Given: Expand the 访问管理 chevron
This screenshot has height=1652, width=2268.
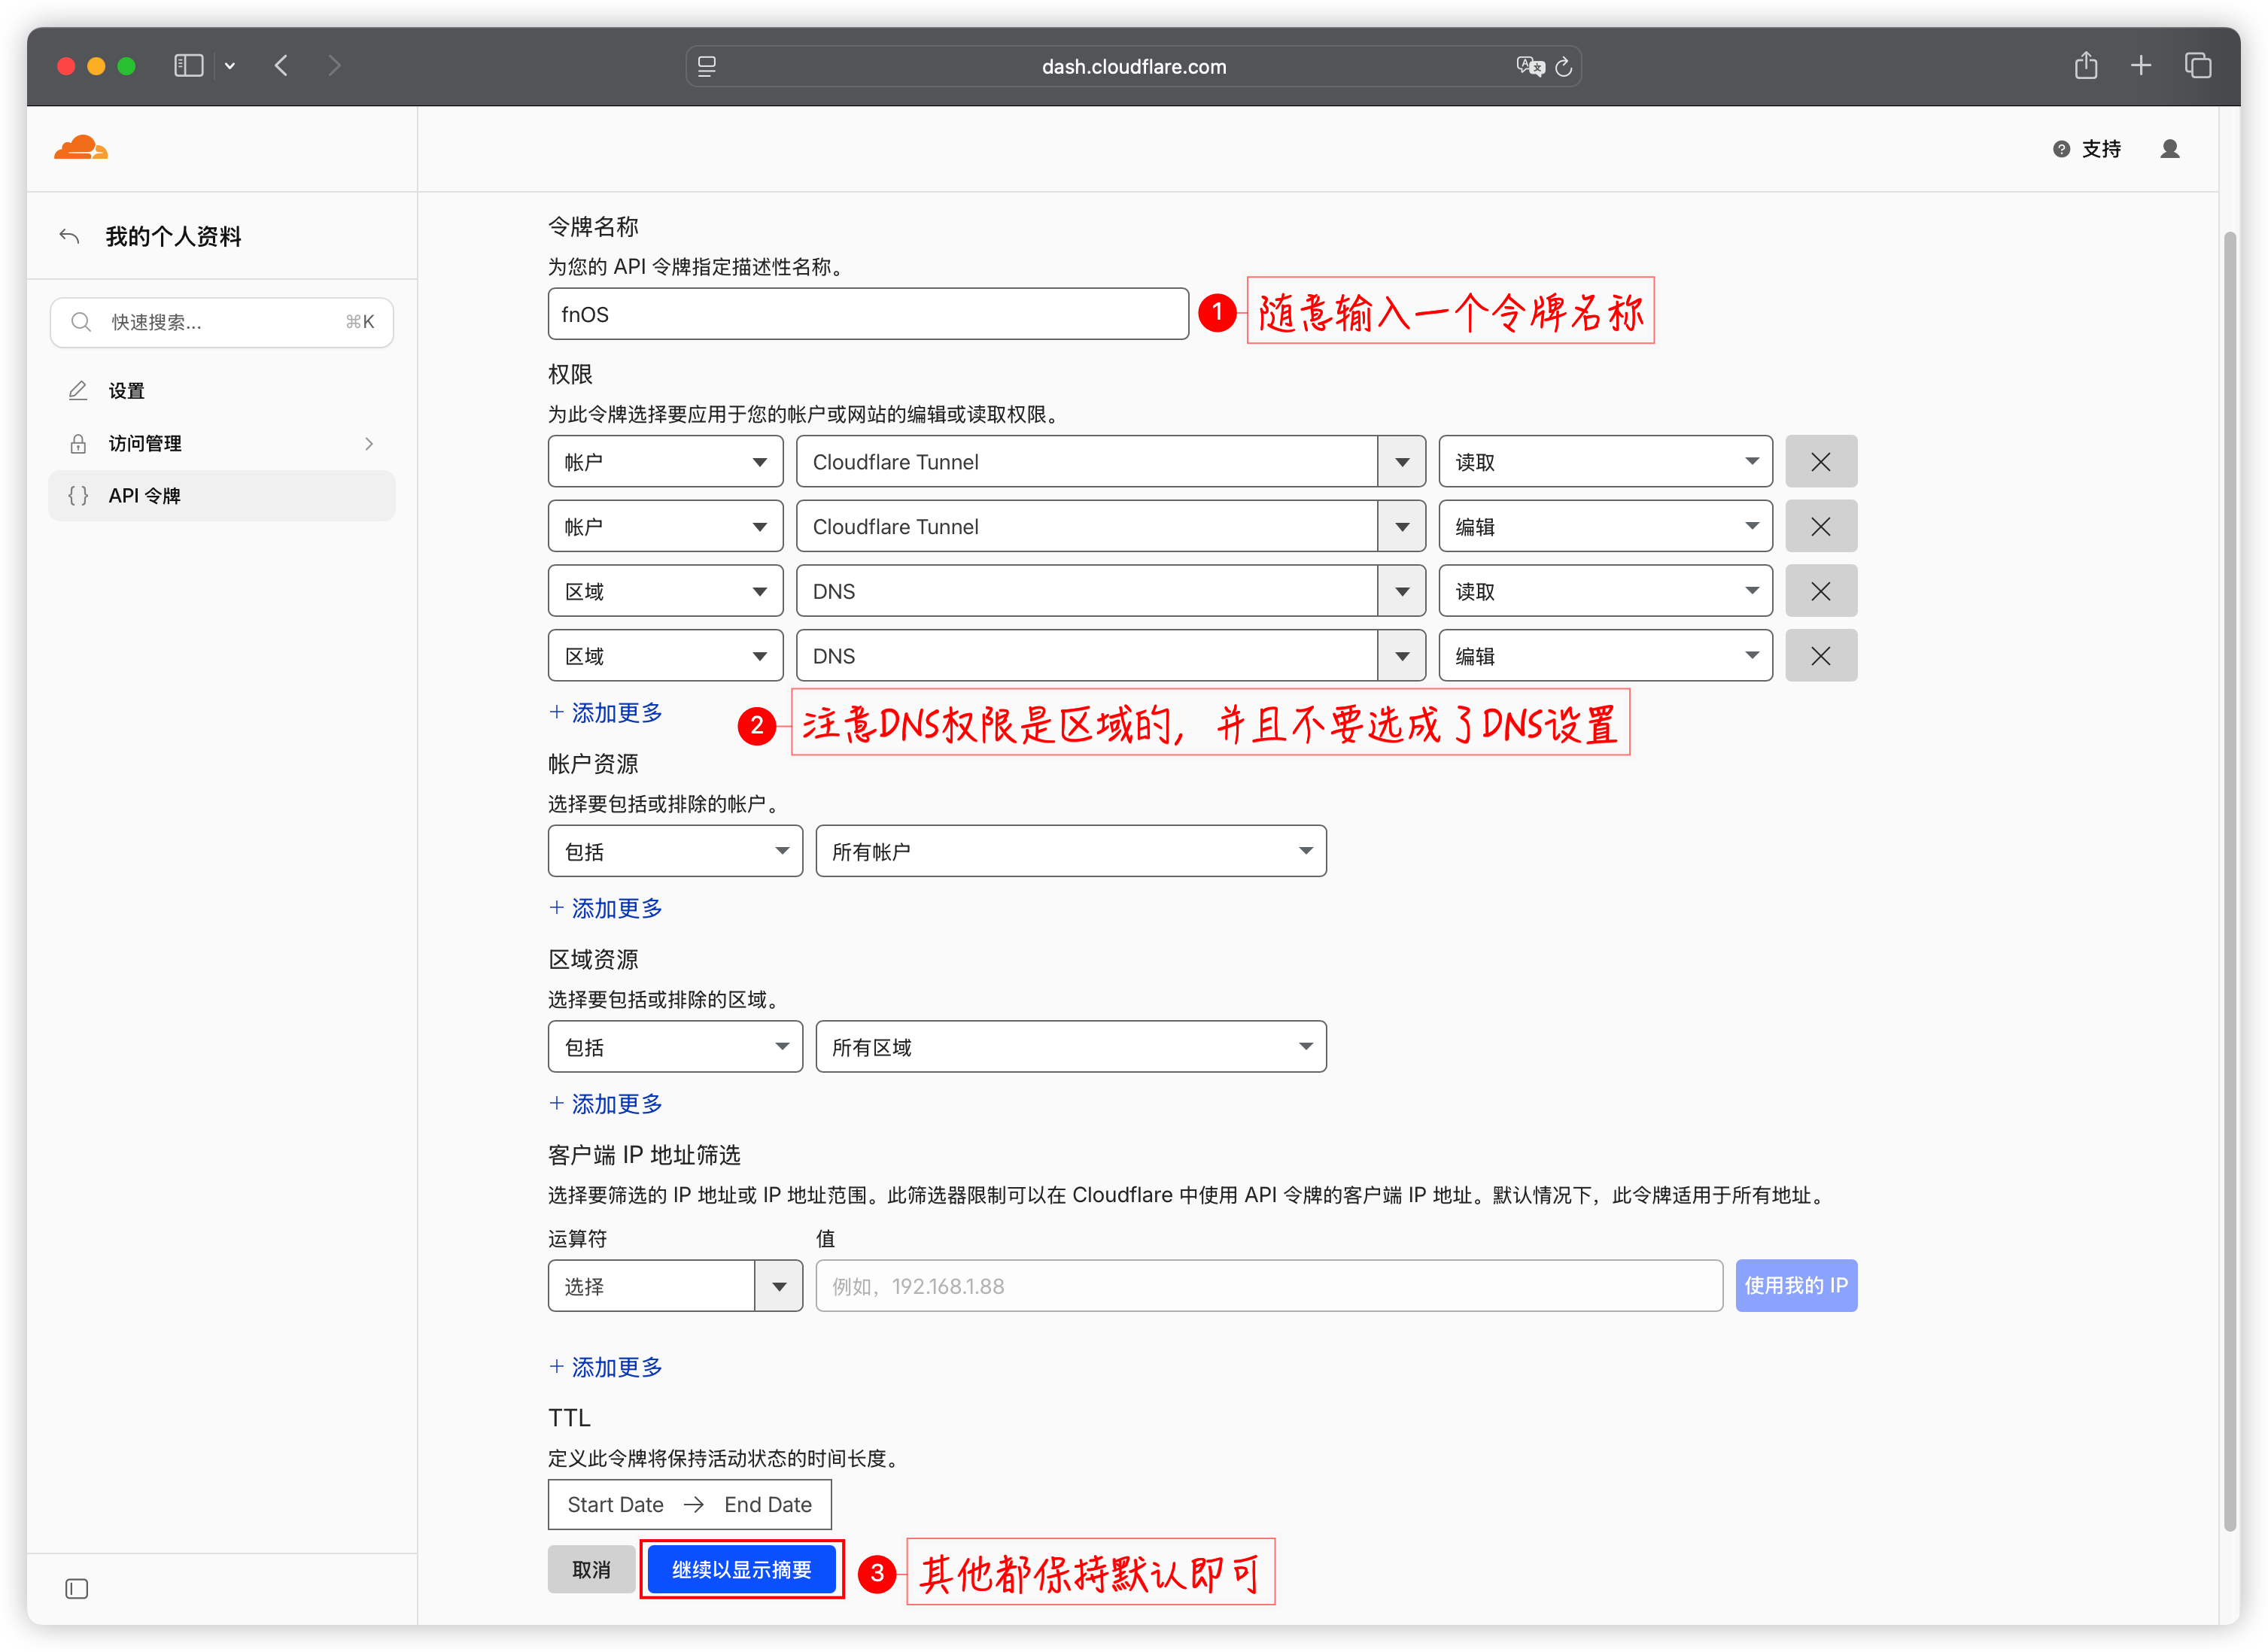Looking at the screenshot, I should [x=369, y=443].
